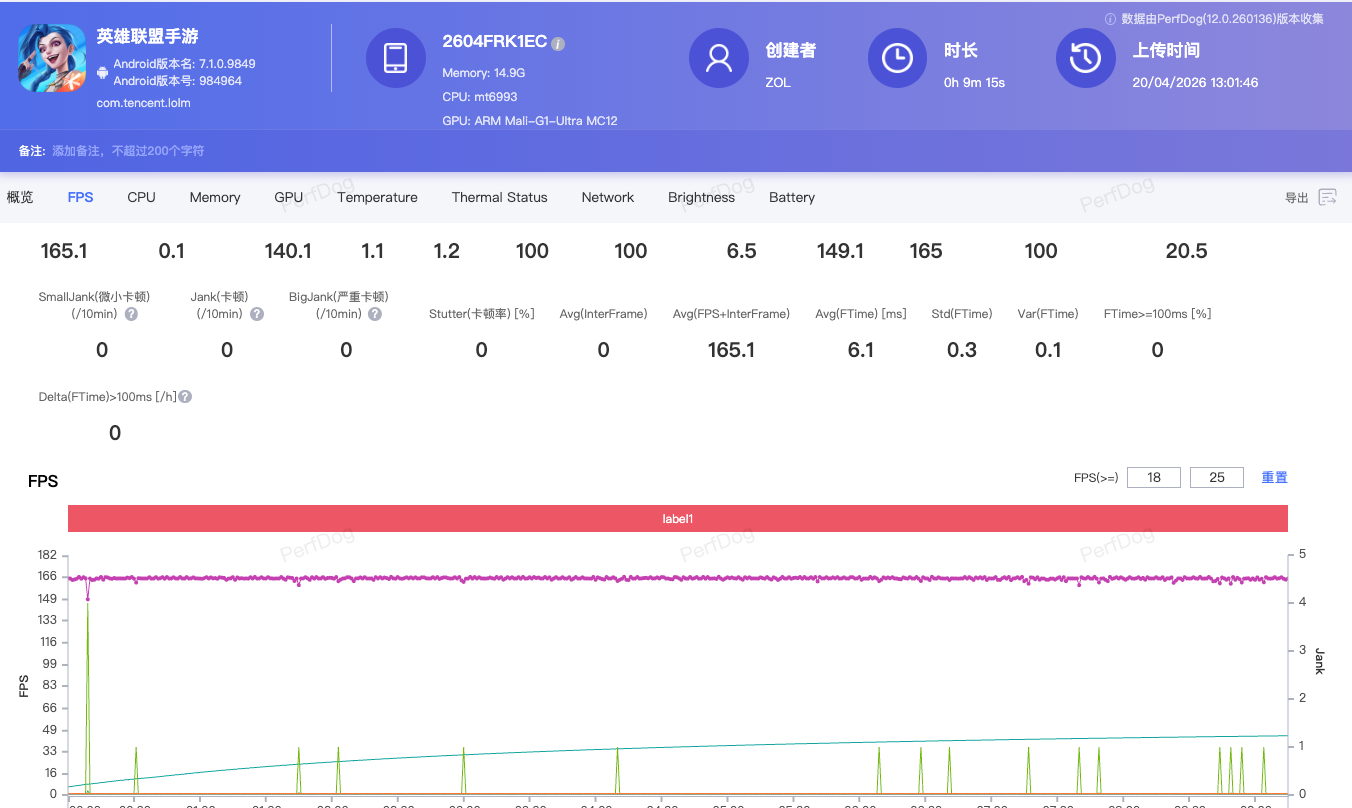Open the Jank help question-mark icon
Screen dimensions: 1352x808
tap(256, 314)
